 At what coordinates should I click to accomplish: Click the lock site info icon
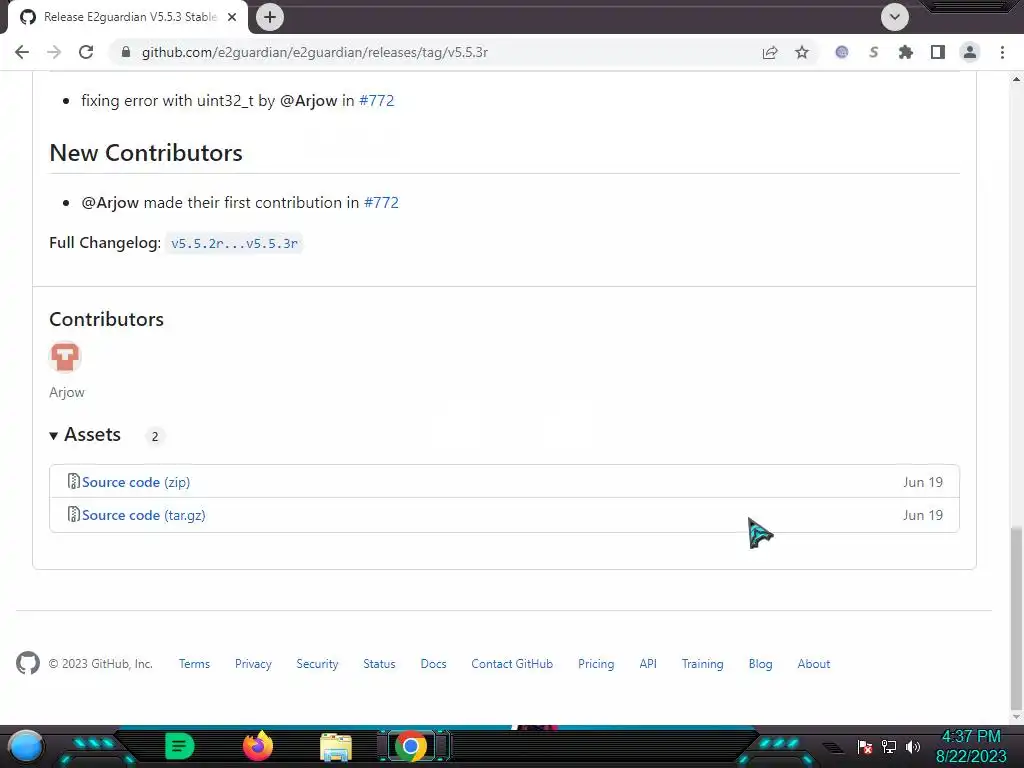pyautogui.click(x=126, y=52)
